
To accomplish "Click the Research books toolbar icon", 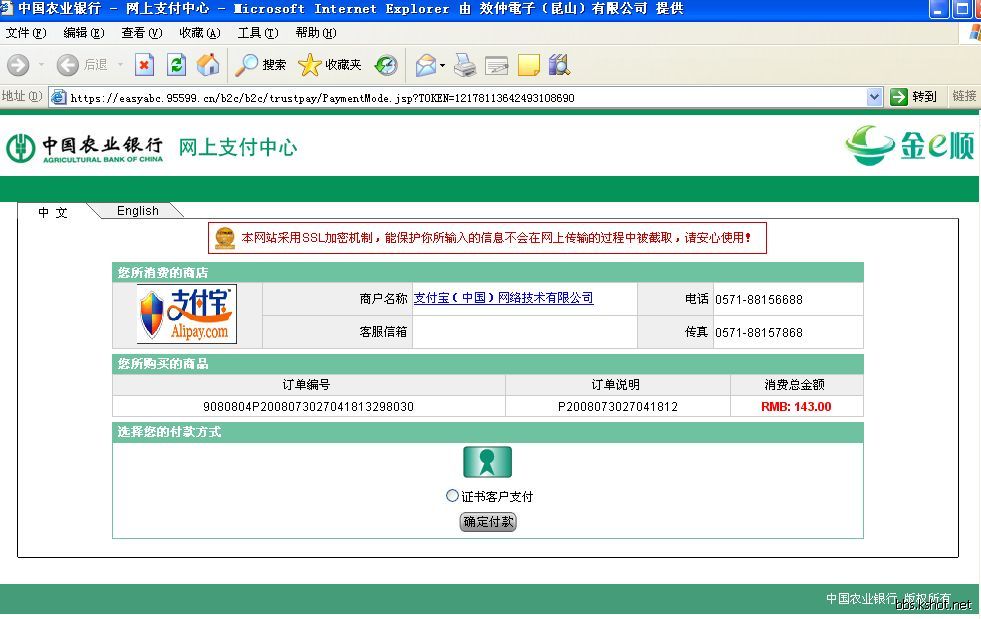I will (559, 64).
